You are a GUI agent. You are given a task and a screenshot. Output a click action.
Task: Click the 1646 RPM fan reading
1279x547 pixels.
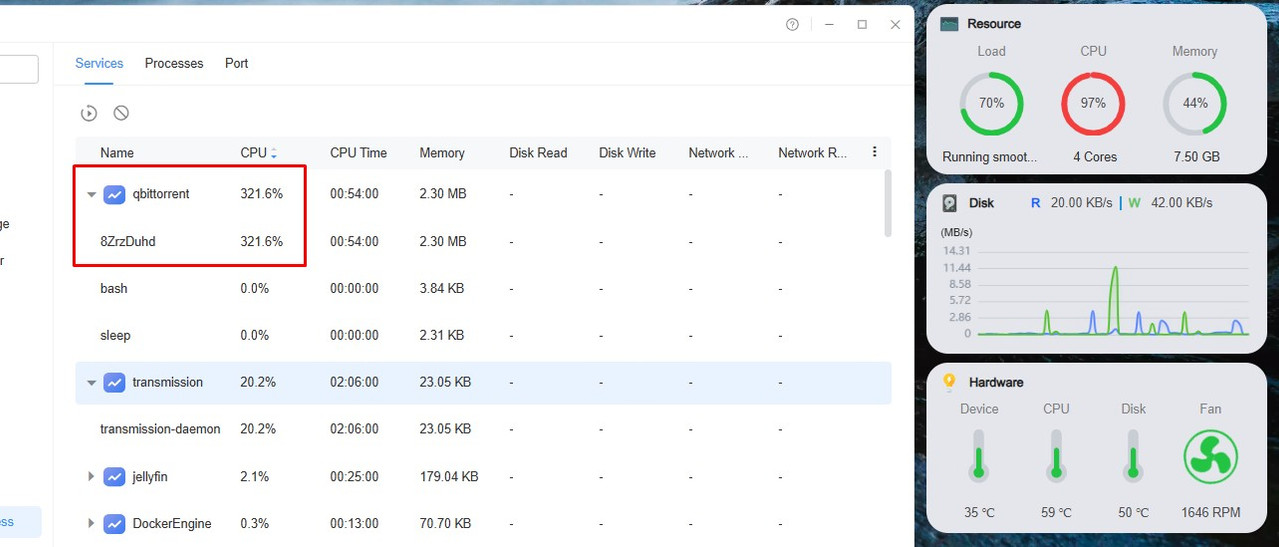tap(1210, 512)
